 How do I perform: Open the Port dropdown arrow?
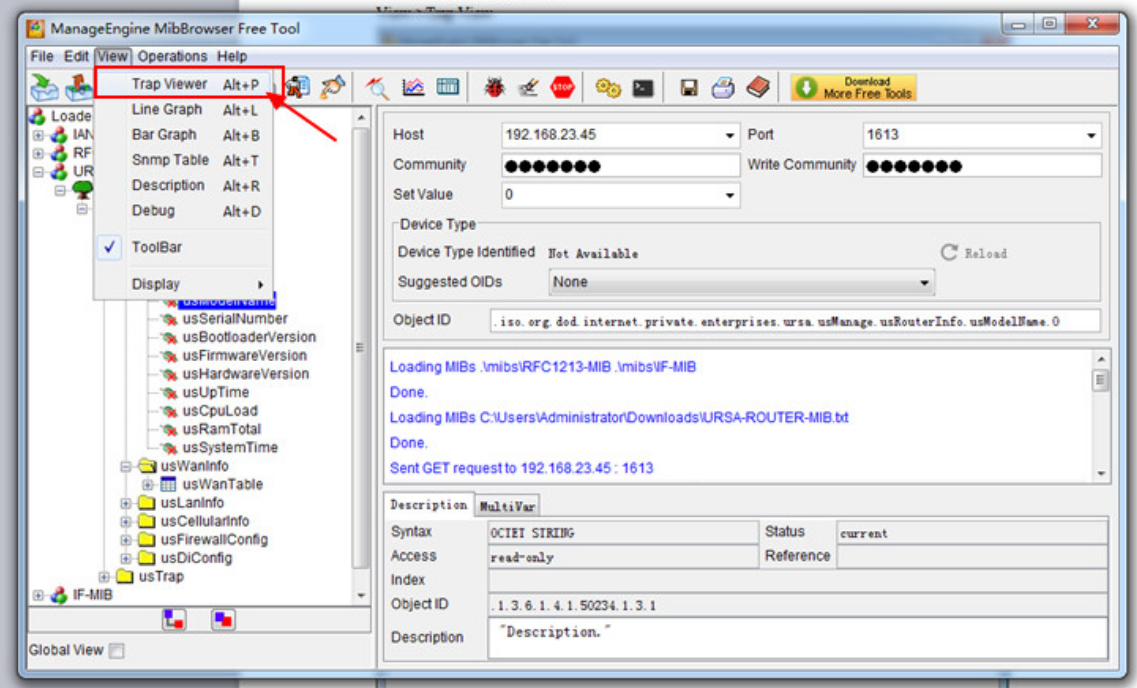point(1091,136)
